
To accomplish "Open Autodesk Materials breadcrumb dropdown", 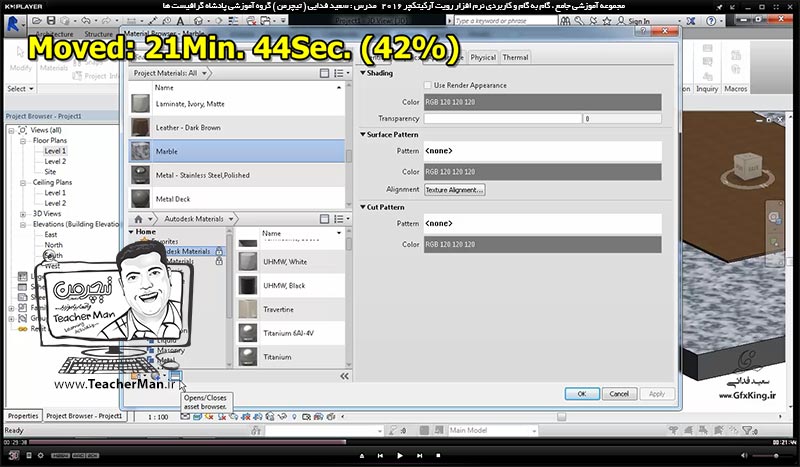I will click(231, 219).
